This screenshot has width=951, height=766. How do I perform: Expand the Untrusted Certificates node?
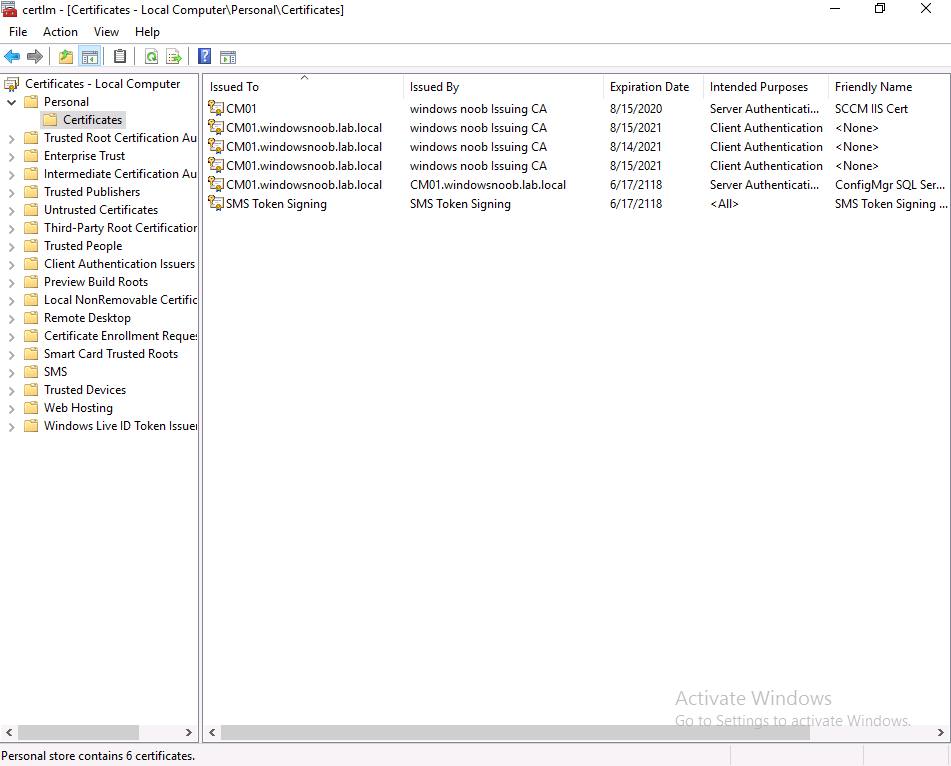click(x=12, y=210)
